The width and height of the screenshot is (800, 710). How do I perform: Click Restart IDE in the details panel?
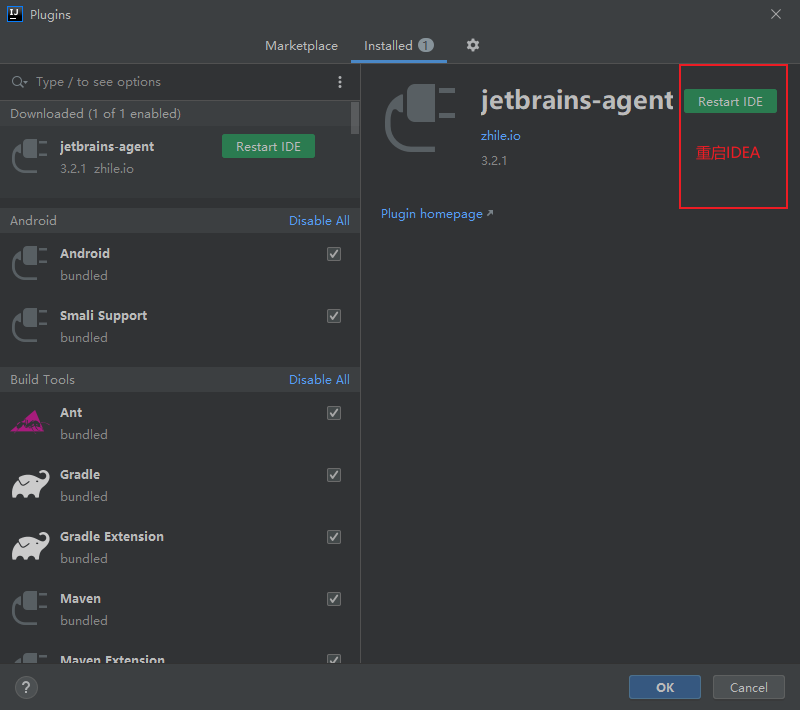pyautogui.click(x=730, y=102)
